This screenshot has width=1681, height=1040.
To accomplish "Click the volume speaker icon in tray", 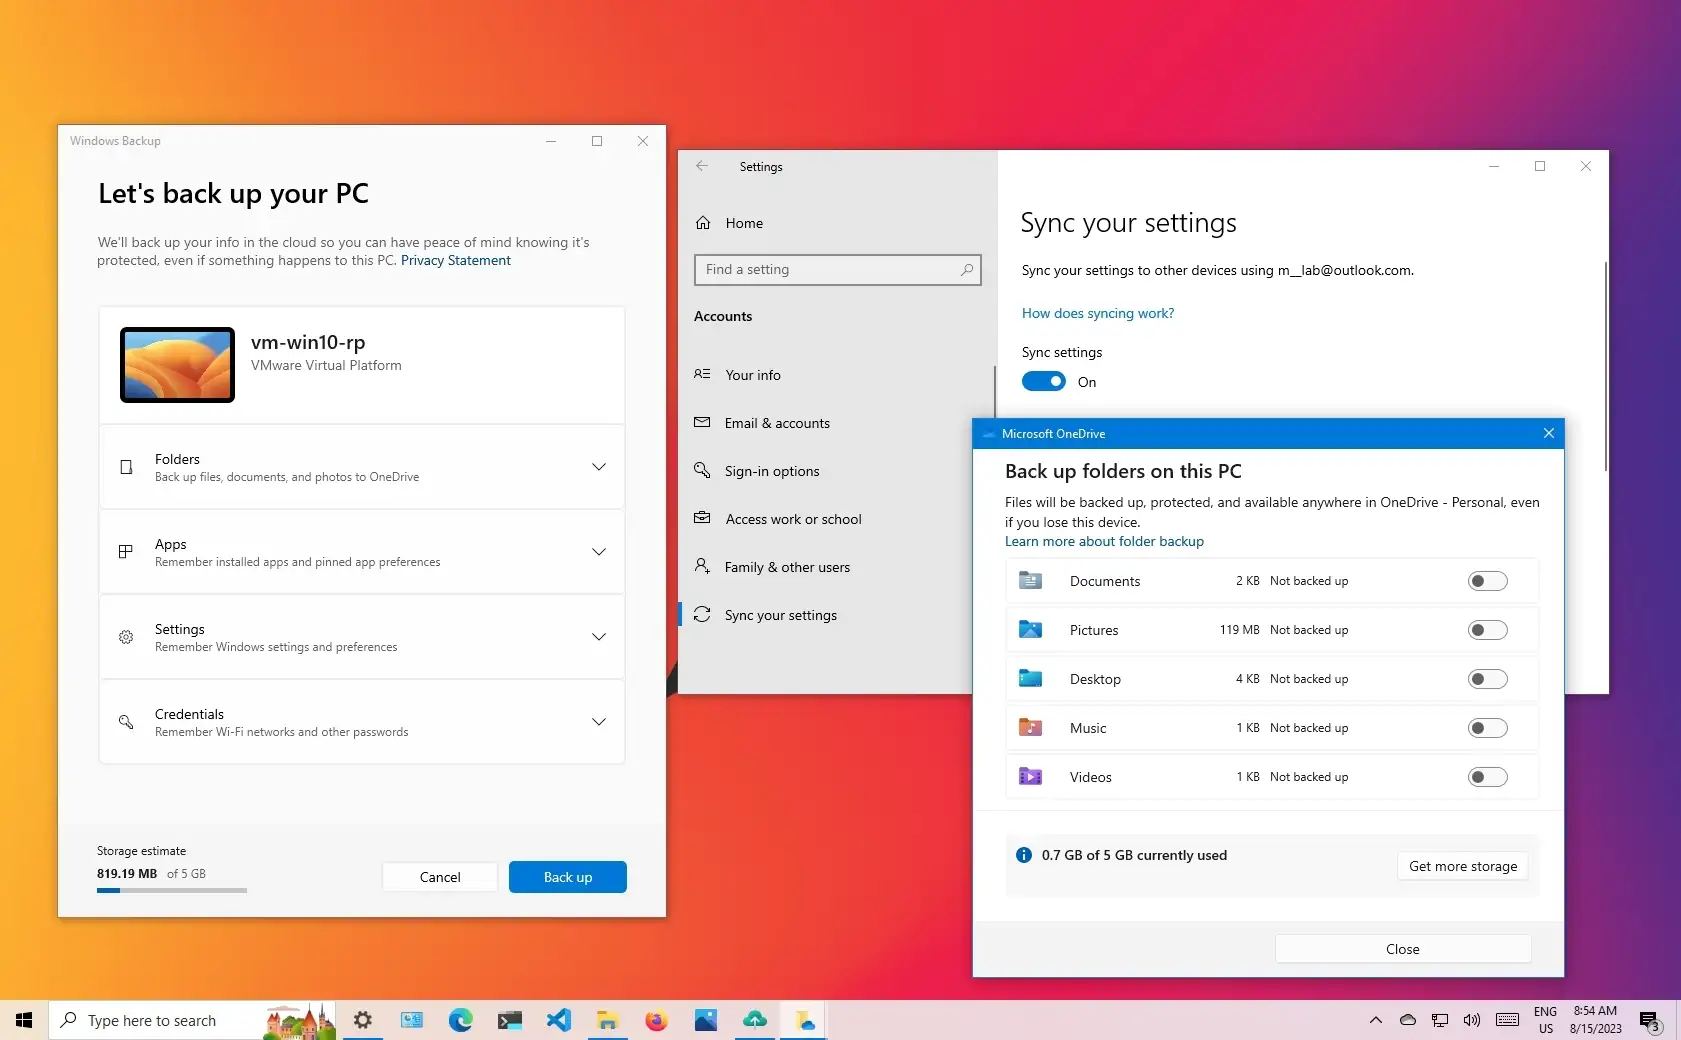I will coord(1472,1020).
